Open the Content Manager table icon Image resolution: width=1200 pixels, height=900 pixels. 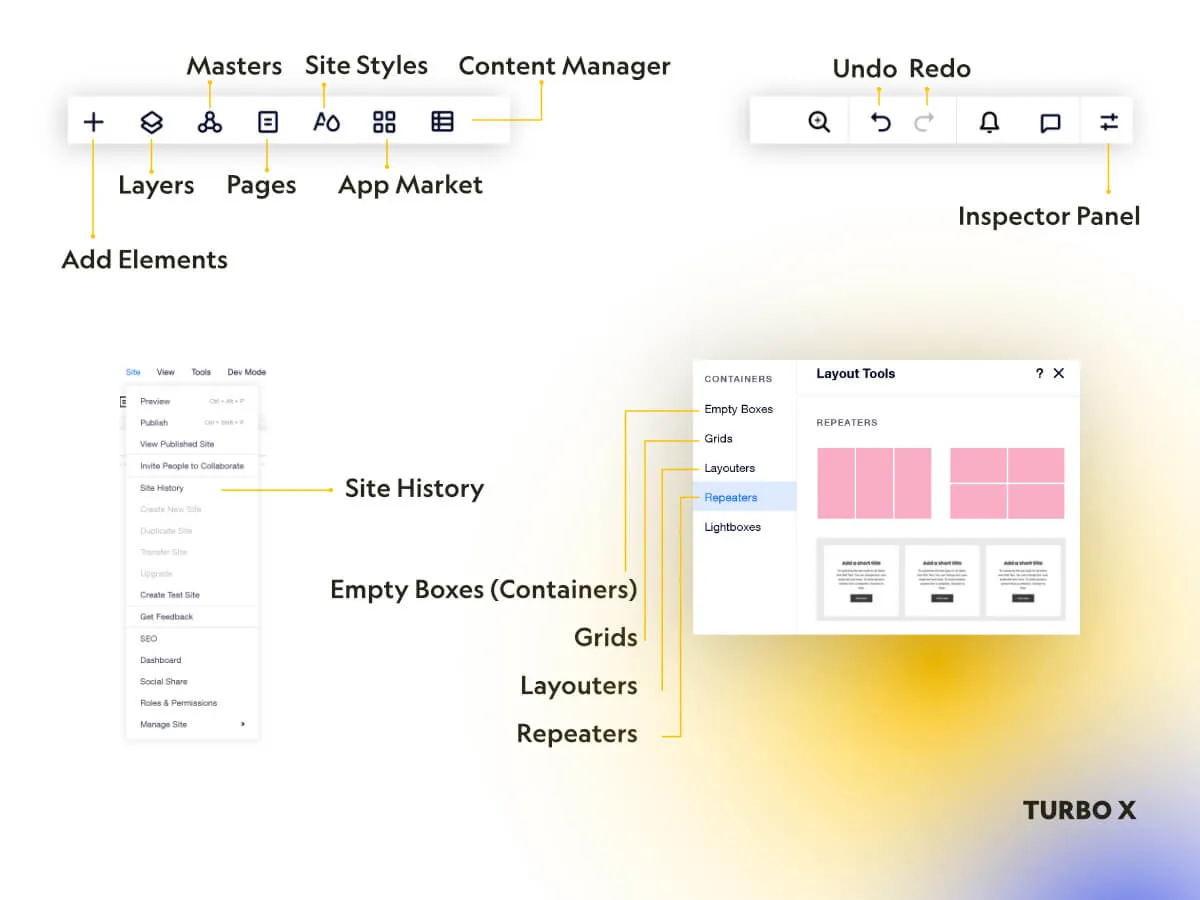pyautogui.click(x=442, y=122)
